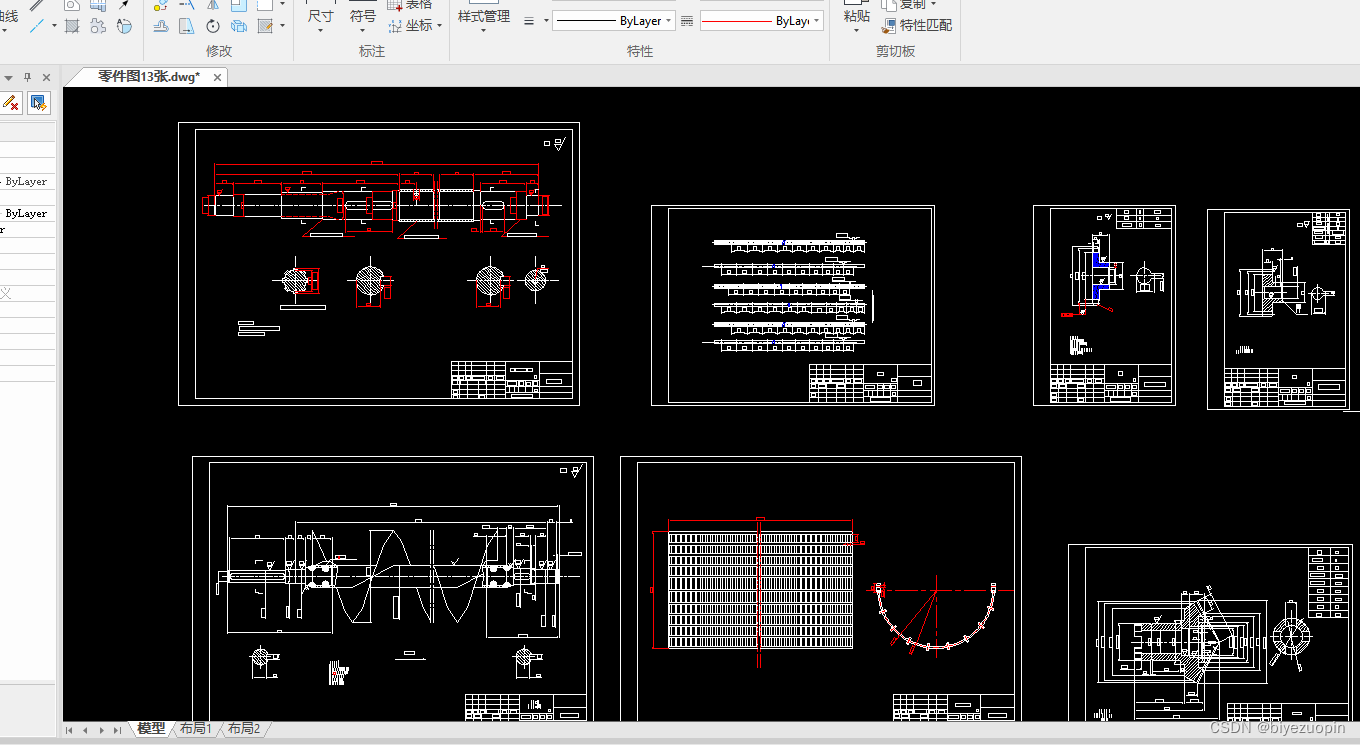Image resolution: width=1360 pixels, height=745 pixels.
Task: Toggle the side panel pin
Action: [x=27, y=77]
